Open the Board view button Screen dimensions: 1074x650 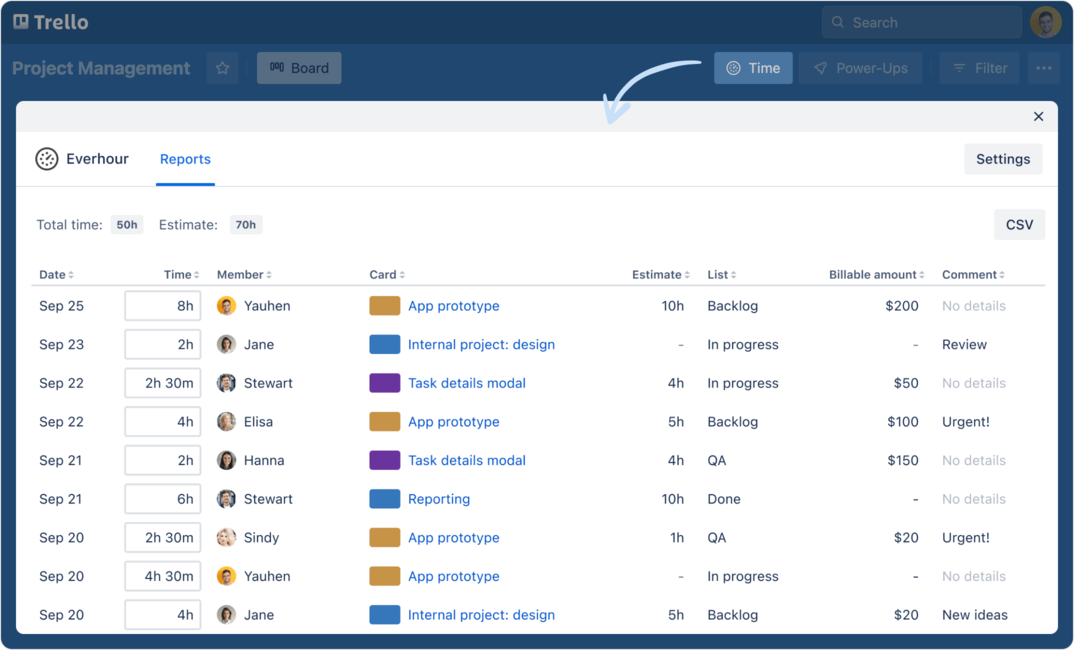coord(299,68)
